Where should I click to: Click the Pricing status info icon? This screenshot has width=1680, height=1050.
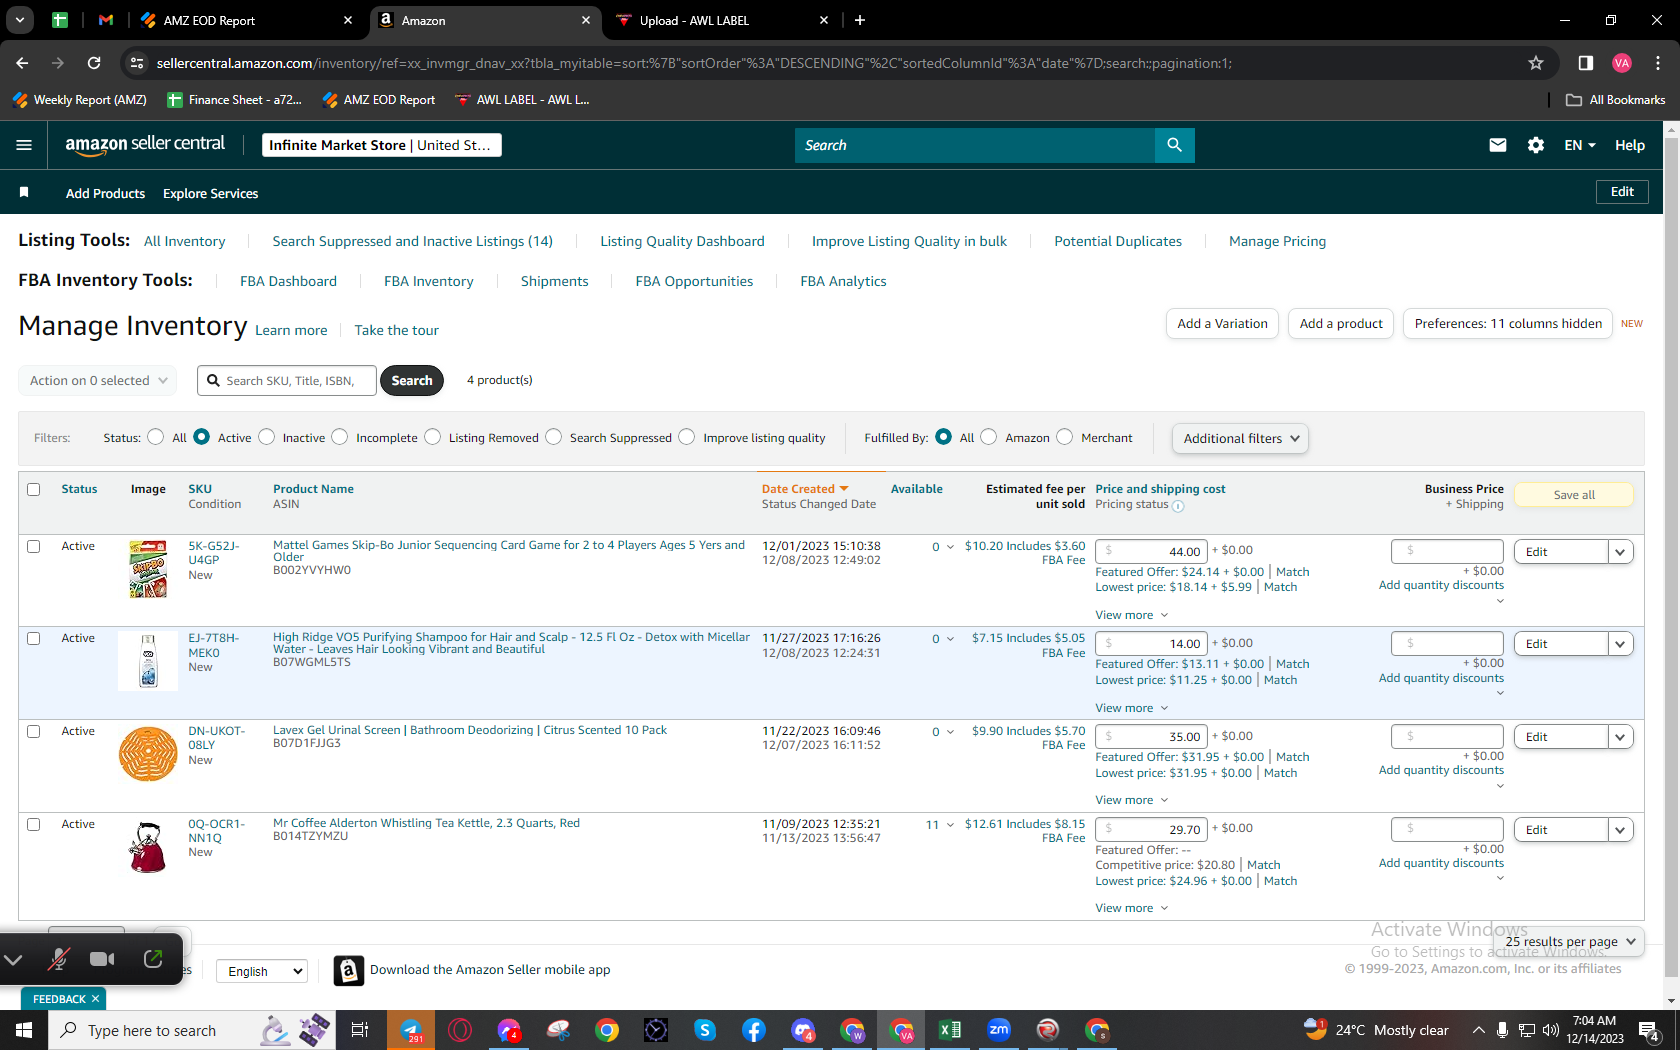coord(1178,506)
